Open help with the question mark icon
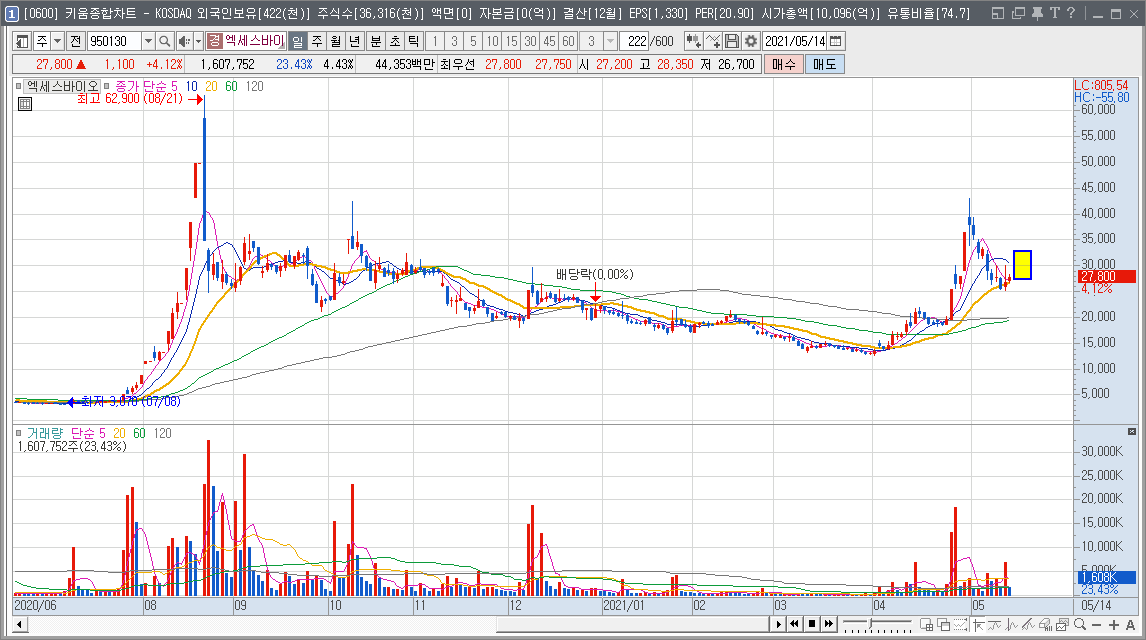The image size is (1146, 640). pos(1071,13)
